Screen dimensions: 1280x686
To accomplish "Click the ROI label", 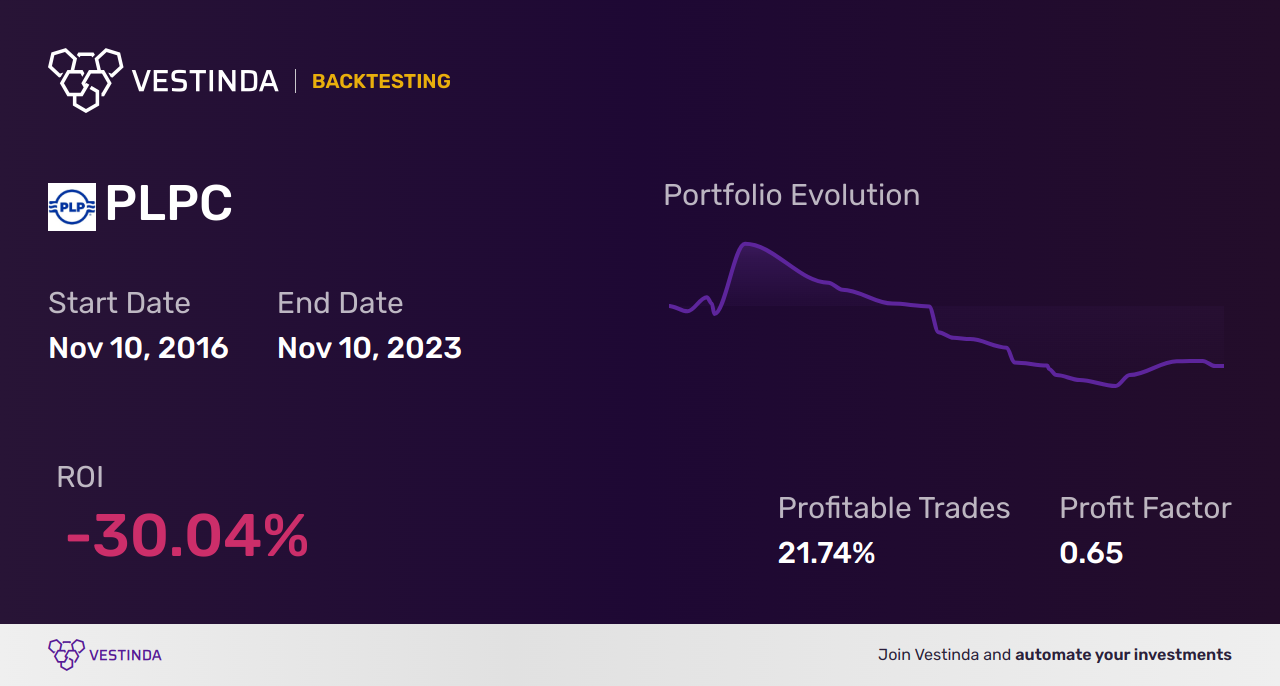I will point(80,477).
